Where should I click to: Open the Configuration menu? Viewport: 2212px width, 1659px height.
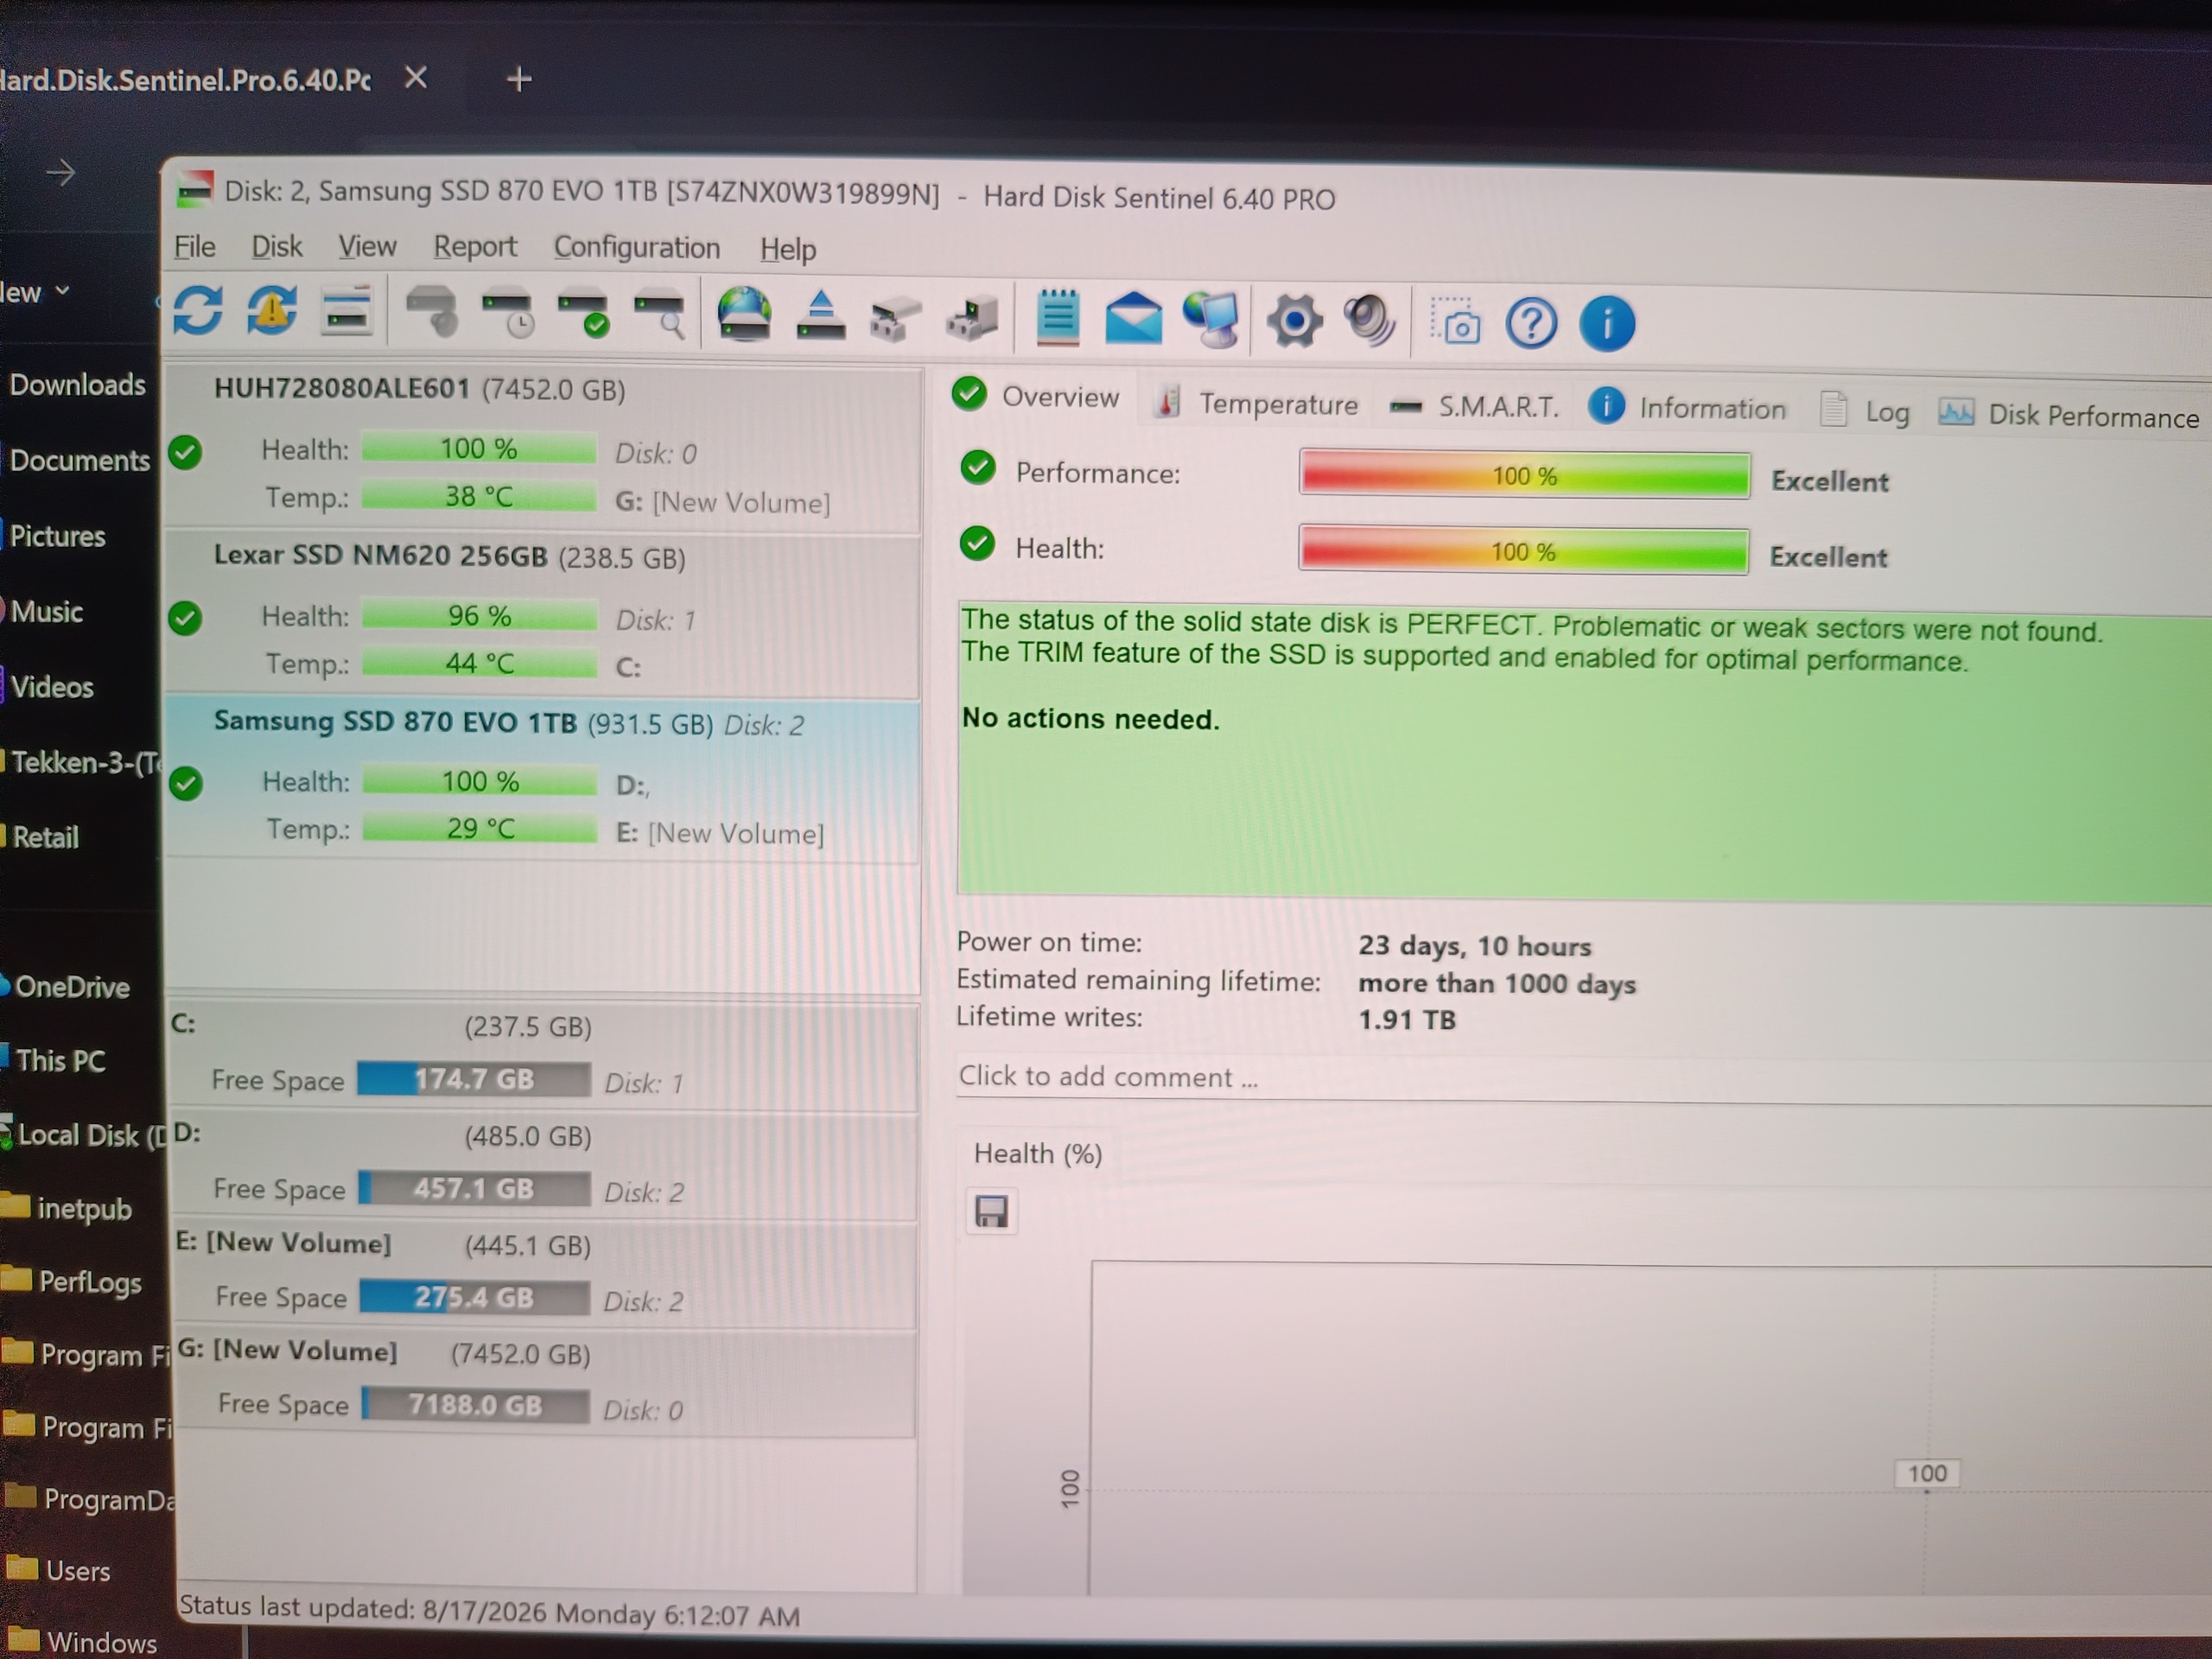click(637, 248)
